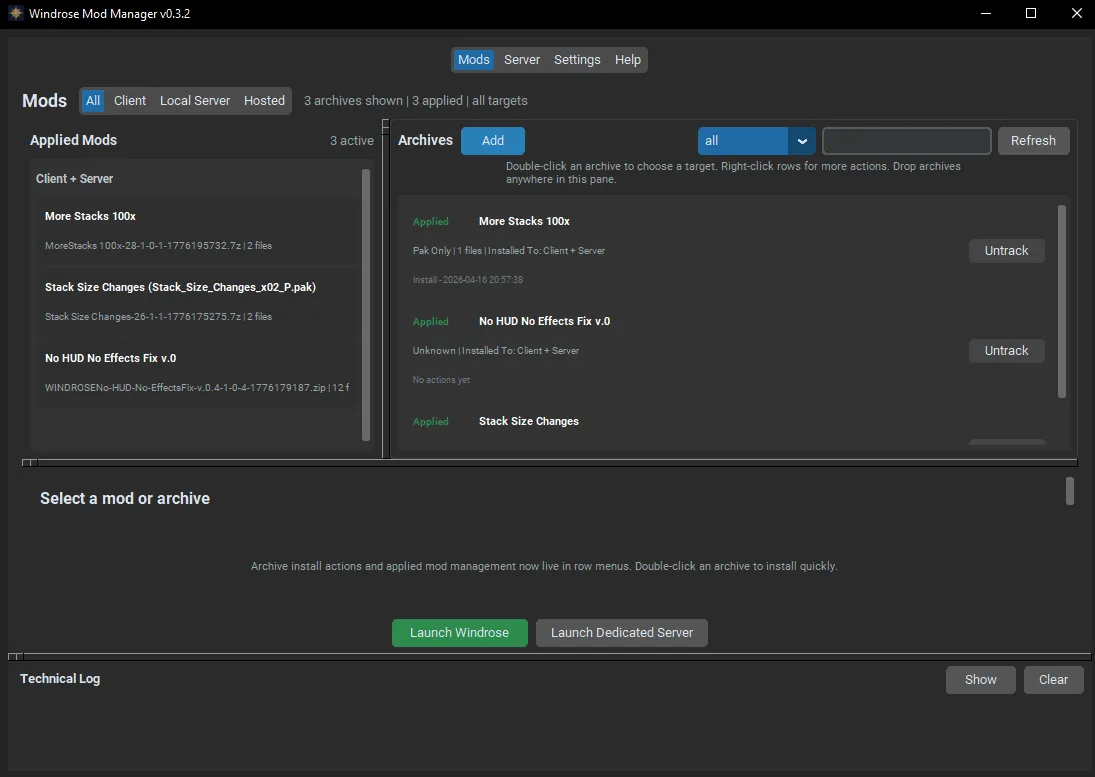Click the Archives list scrollbar
The height and width of the screenshot is (777, 1095).
[x=1062, y=302]
